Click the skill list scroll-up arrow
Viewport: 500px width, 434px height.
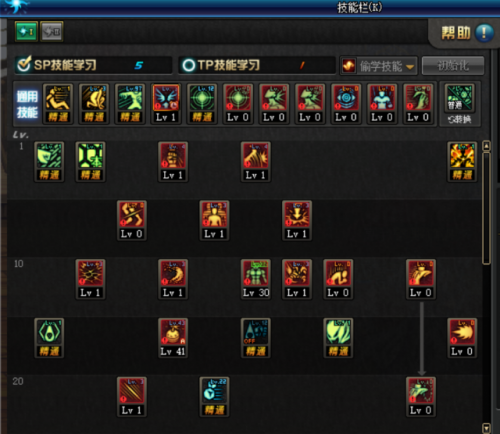(486, 146)
